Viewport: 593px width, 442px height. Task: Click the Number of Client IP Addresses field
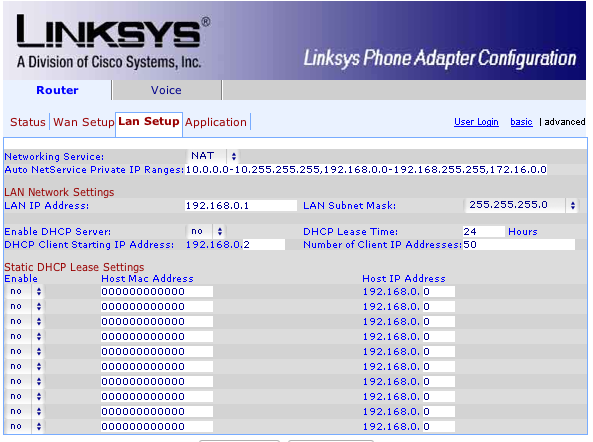[x=519, y=245]
